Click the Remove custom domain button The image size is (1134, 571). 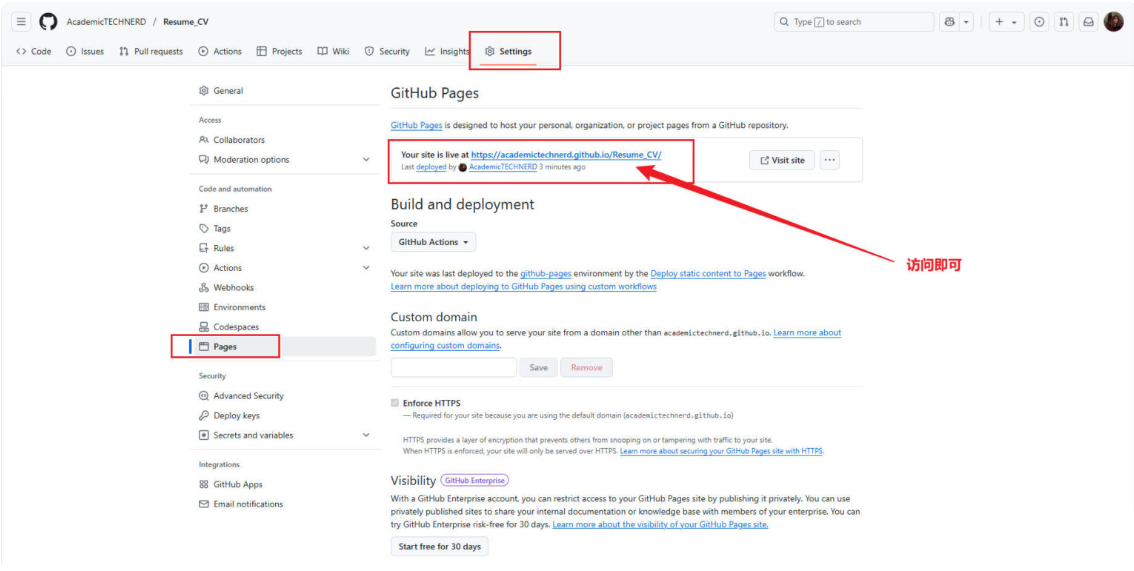[x=587, y=367]
